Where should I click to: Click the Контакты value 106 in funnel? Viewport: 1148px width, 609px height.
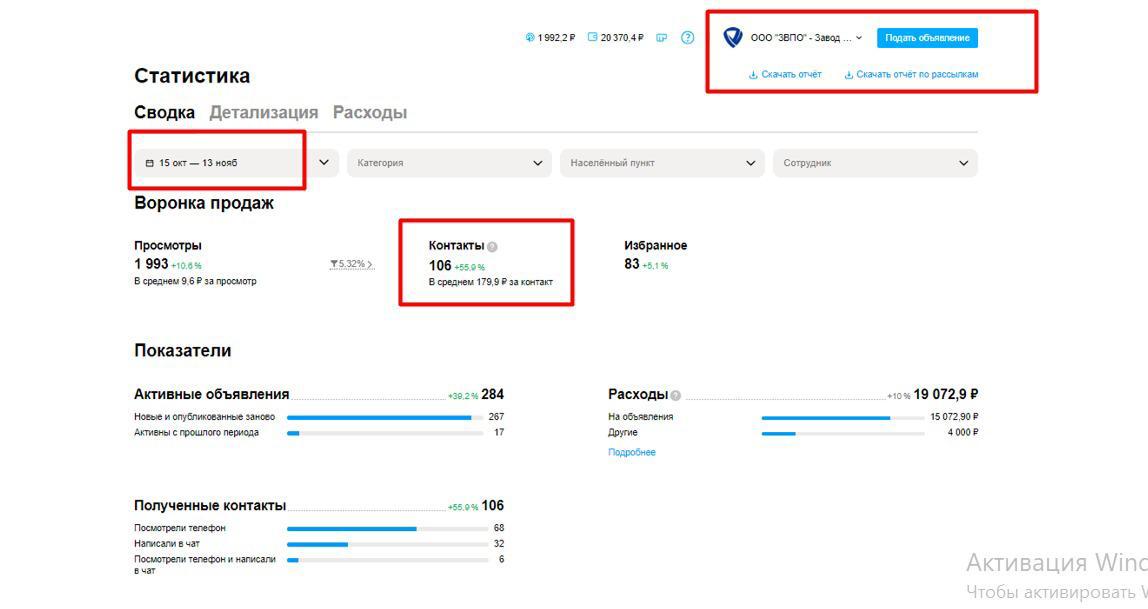(x=440, y=266)
